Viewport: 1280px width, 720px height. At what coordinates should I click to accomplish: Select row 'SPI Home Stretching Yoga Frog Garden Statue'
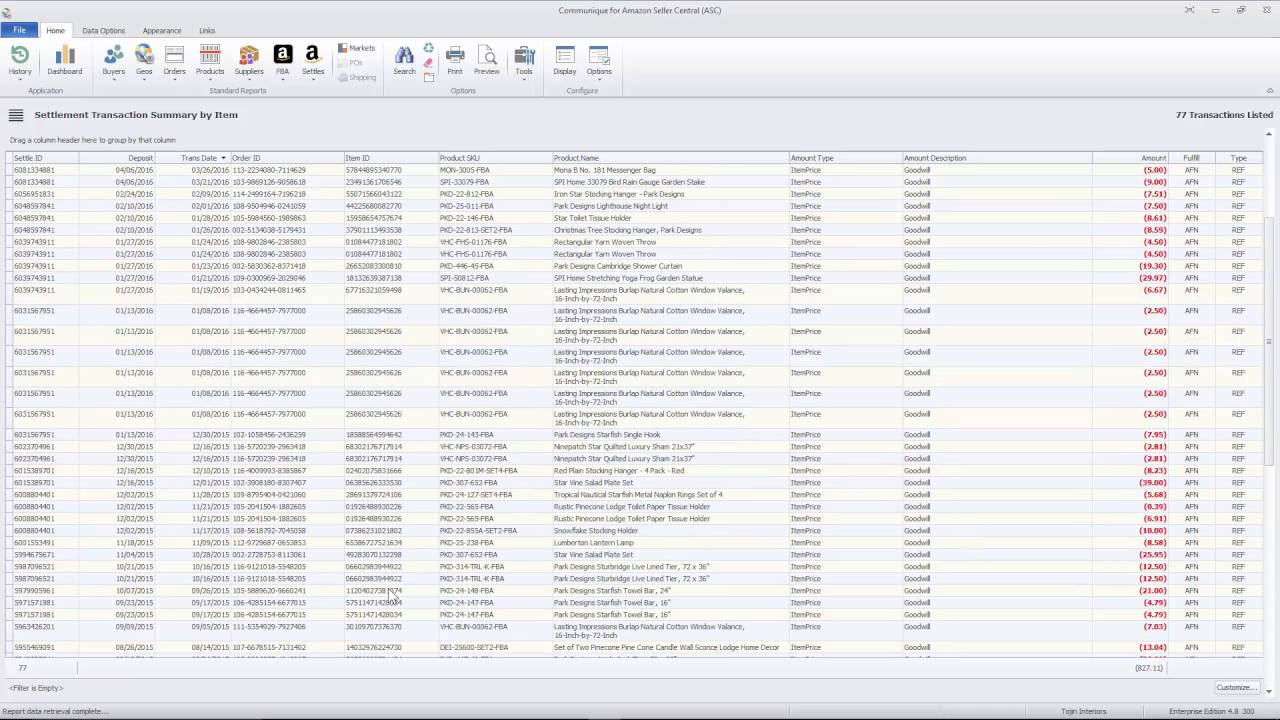click(x=636, y=278)
